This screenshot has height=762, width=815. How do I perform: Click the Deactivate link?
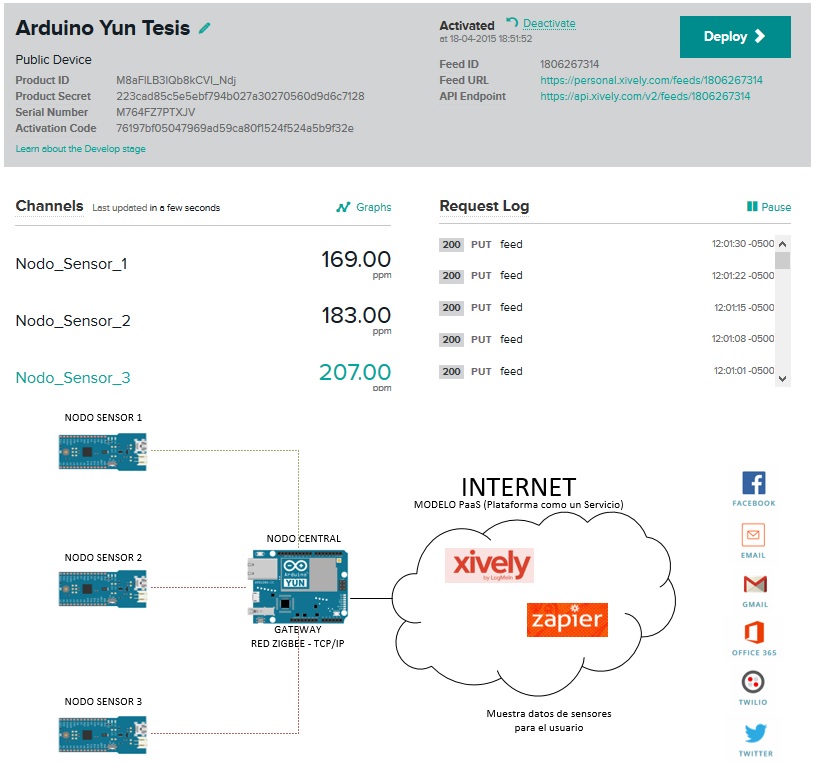coord(549,23)
